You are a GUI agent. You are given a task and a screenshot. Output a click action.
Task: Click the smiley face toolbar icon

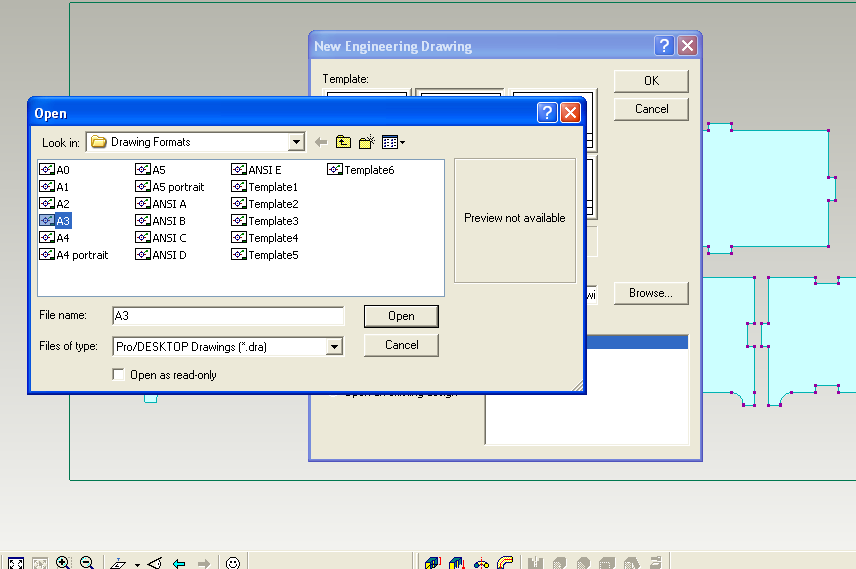click(233, 563)
